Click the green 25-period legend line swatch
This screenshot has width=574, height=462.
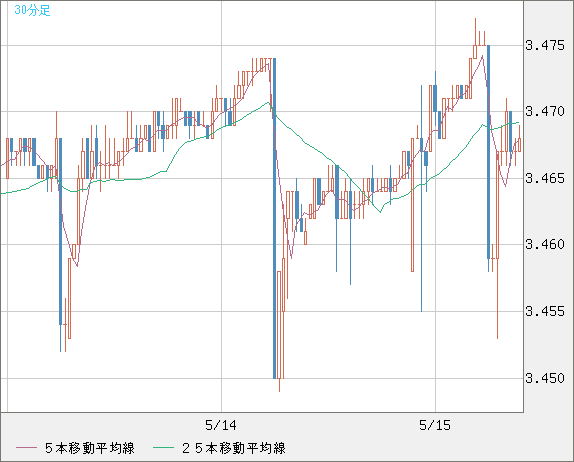163,448
